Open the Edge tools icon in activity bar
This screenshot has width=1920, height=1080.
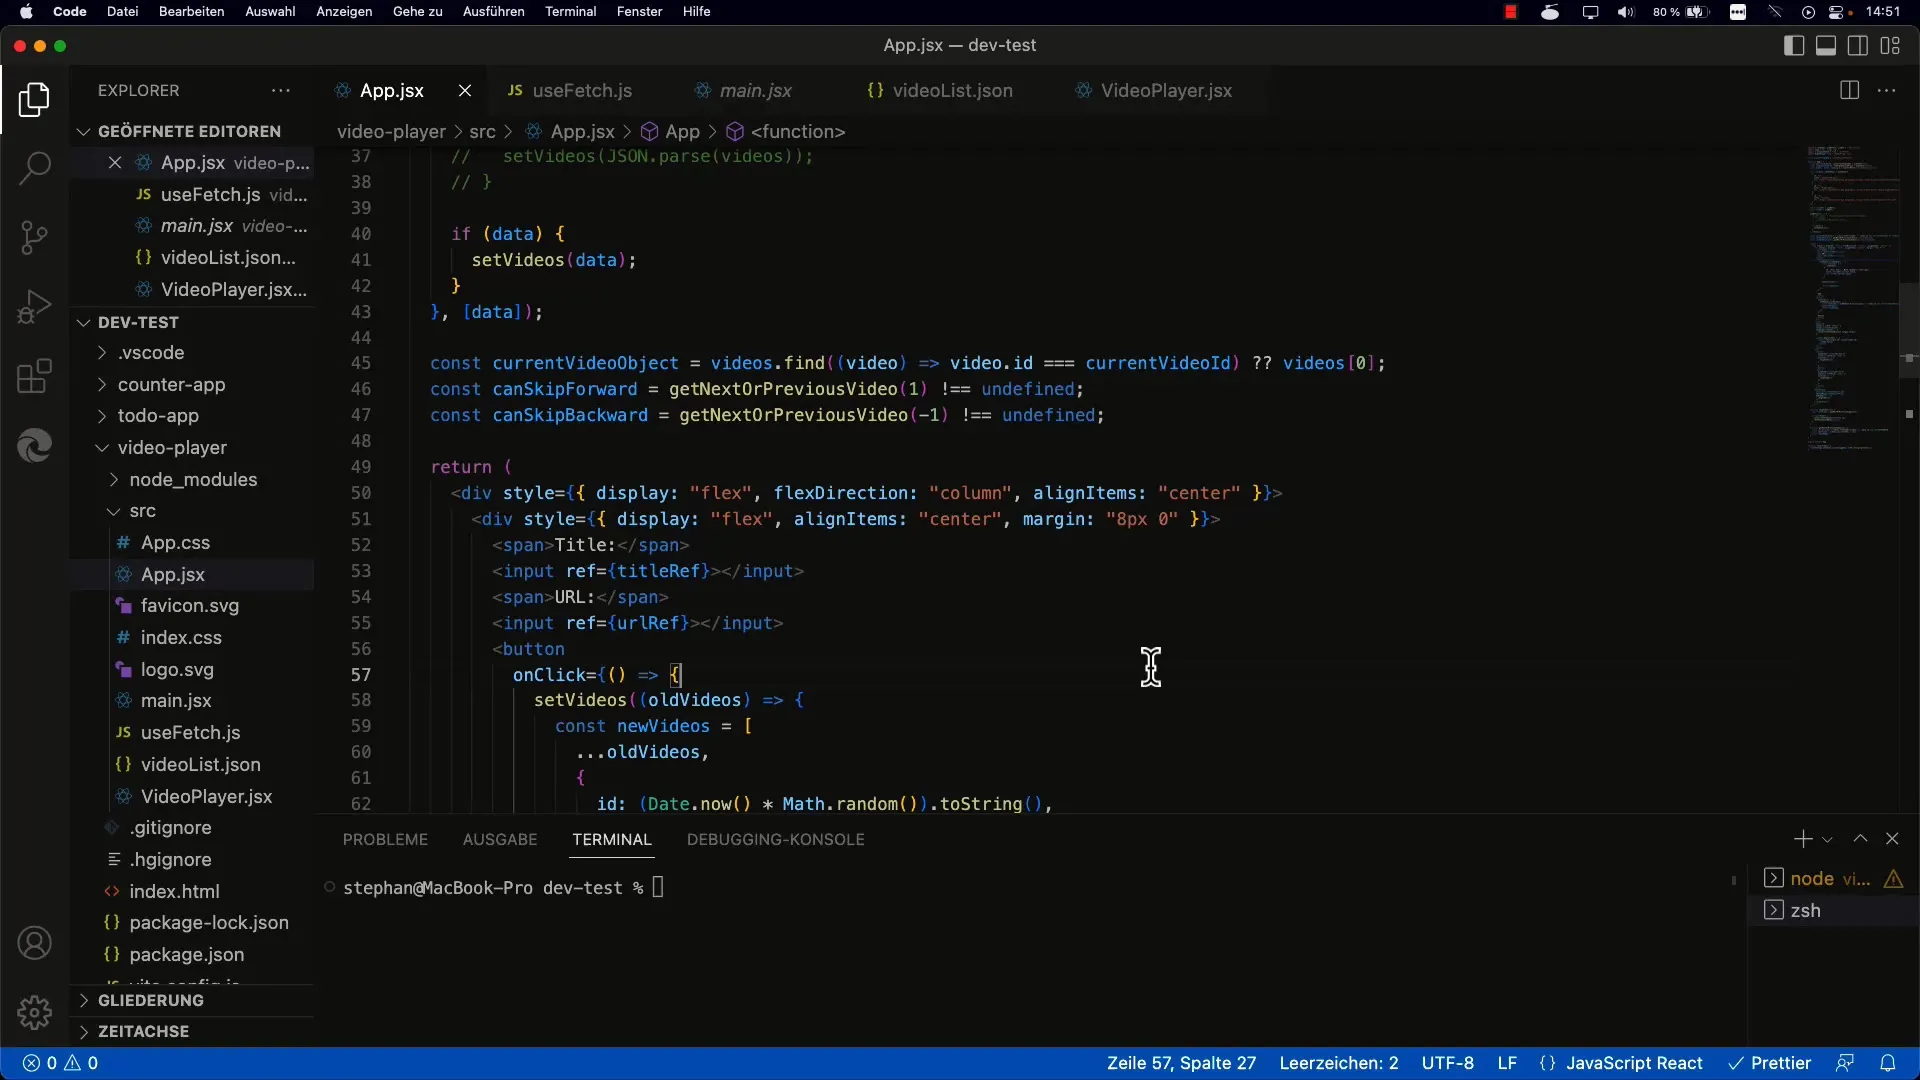point(34,445)
